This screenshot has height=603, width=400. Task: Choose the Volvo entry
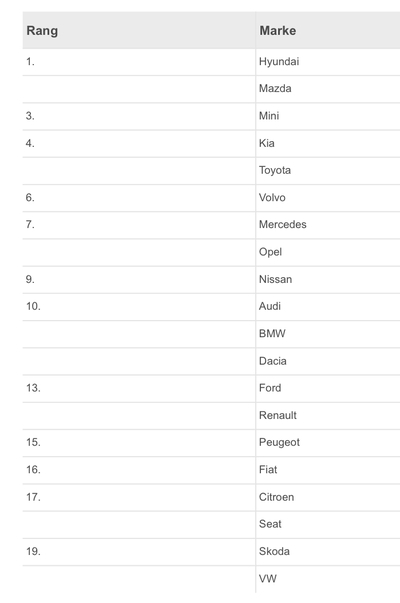pos(272,197)
